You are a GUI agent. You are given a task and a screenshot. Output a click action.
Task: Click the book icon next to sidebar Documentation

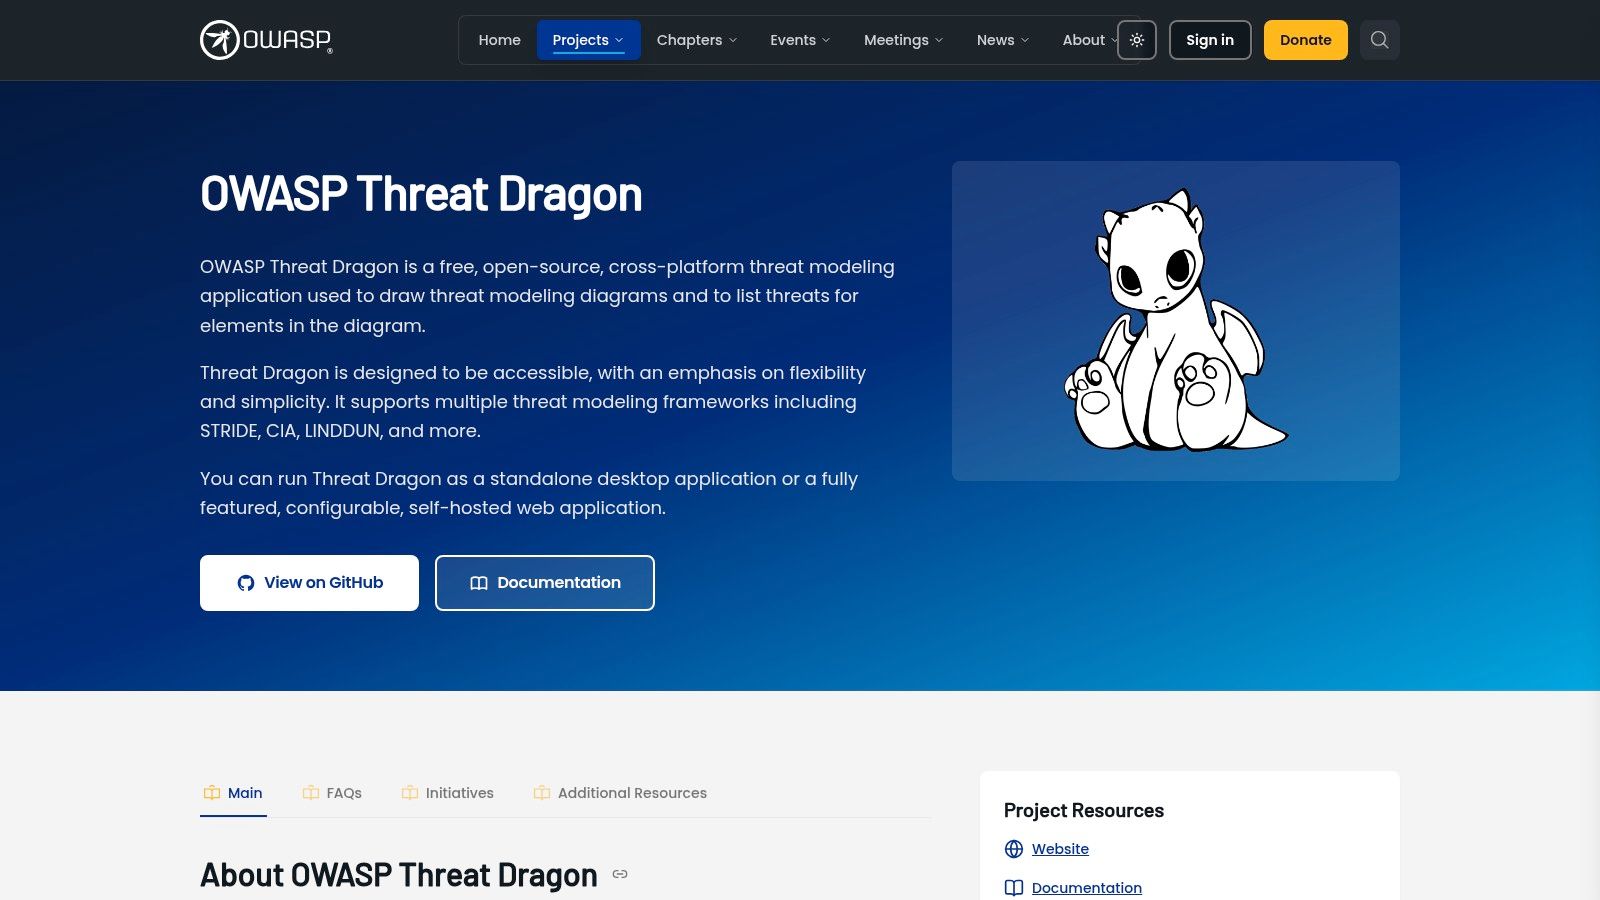pos(1014,888)
